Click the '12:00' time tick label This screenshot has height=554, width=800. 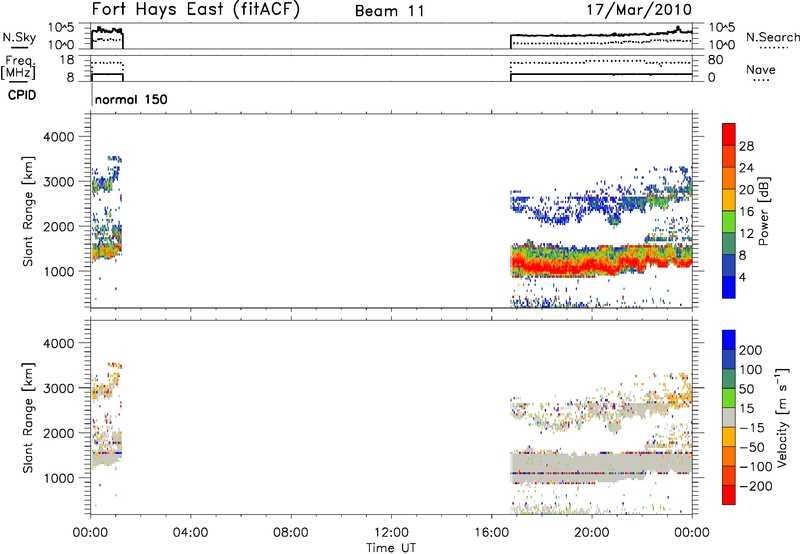[391, 533]
